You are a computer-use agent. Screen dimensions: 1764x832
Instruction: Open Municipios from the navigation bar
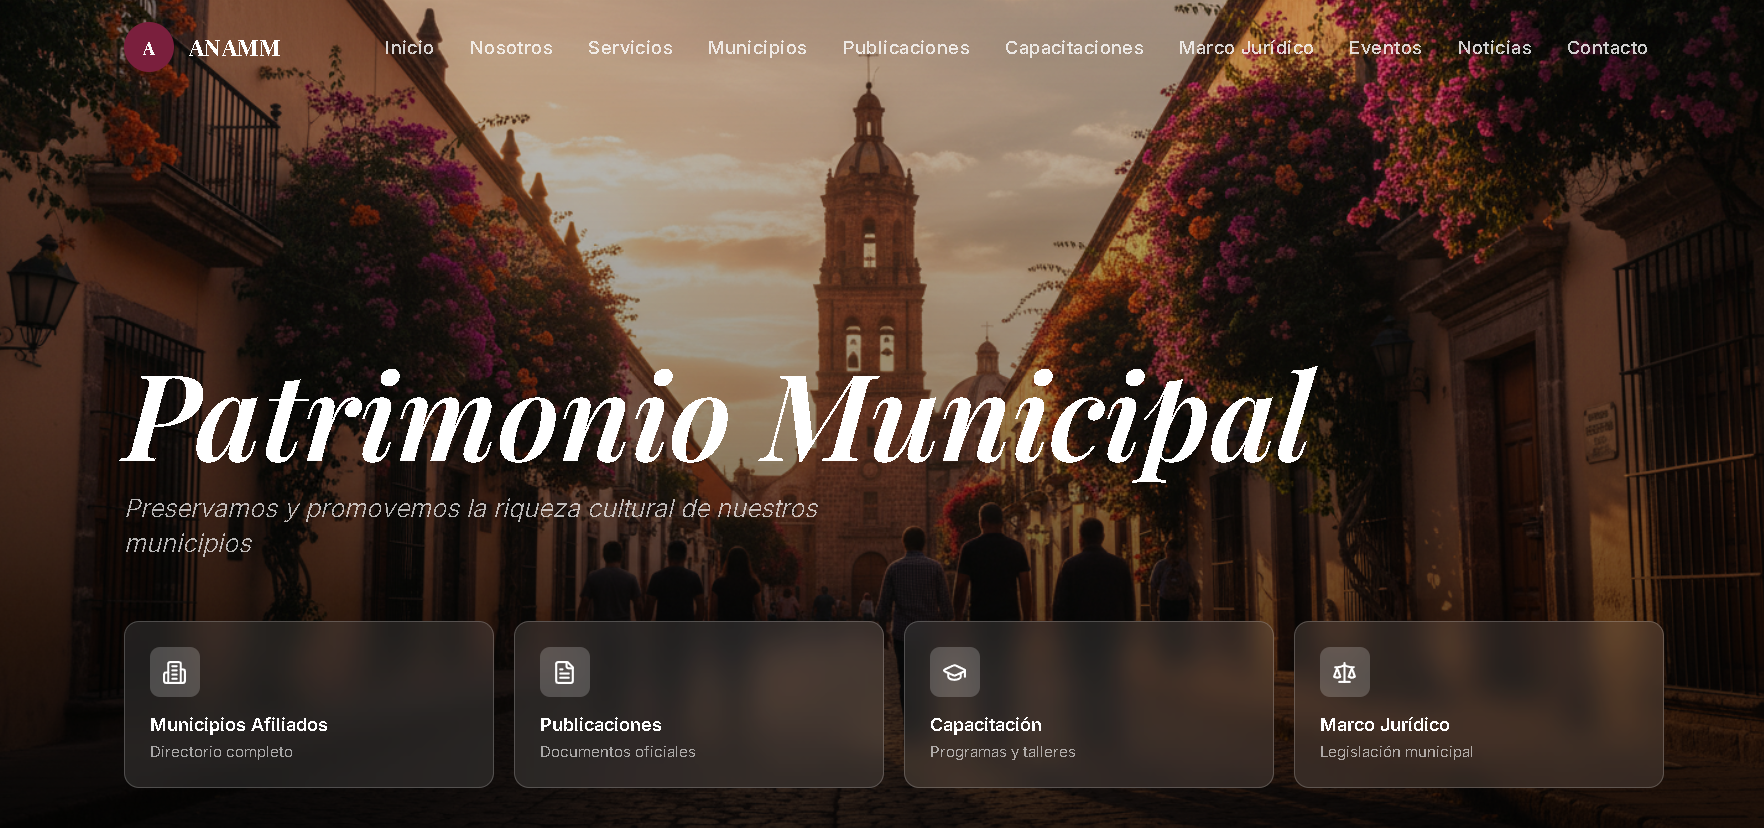pyautogui.click(x=757, y=48)
